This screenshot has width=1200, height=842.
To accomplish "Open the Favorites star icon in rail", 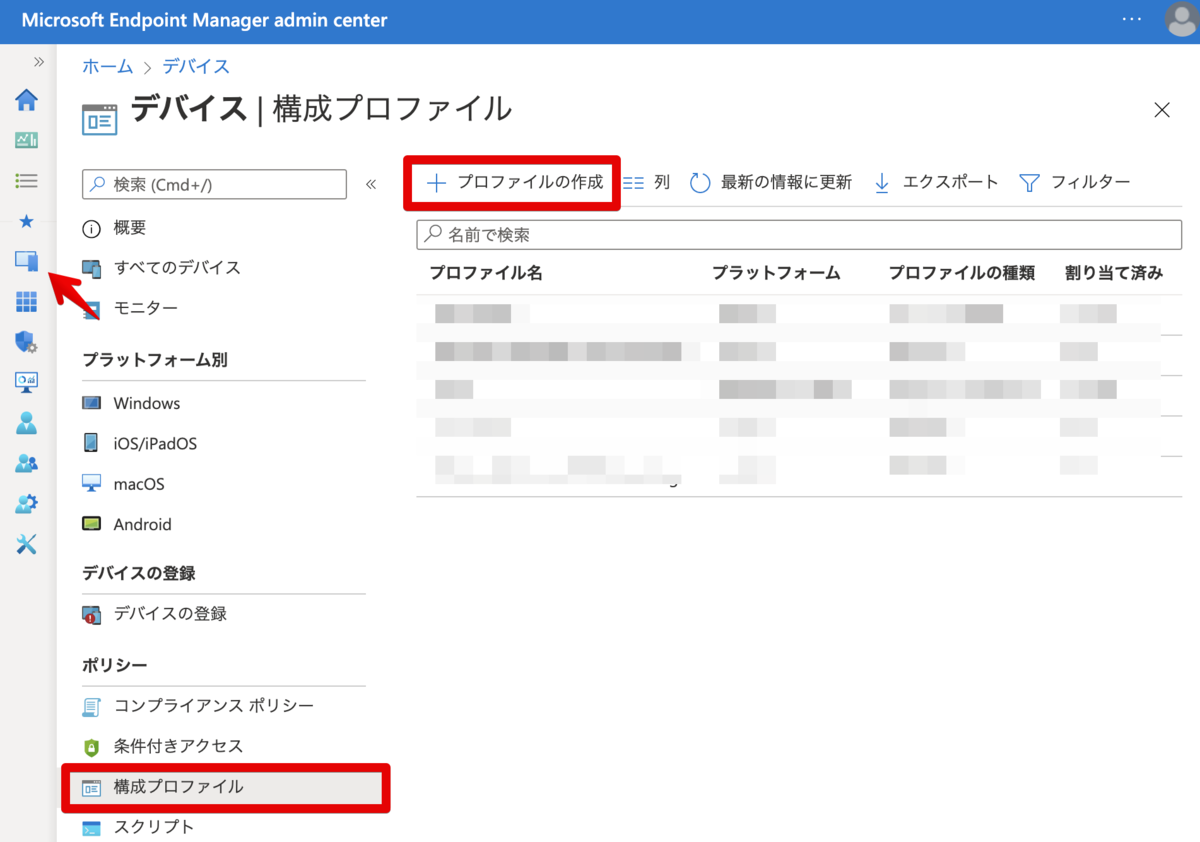I will (x=27, y=221).
